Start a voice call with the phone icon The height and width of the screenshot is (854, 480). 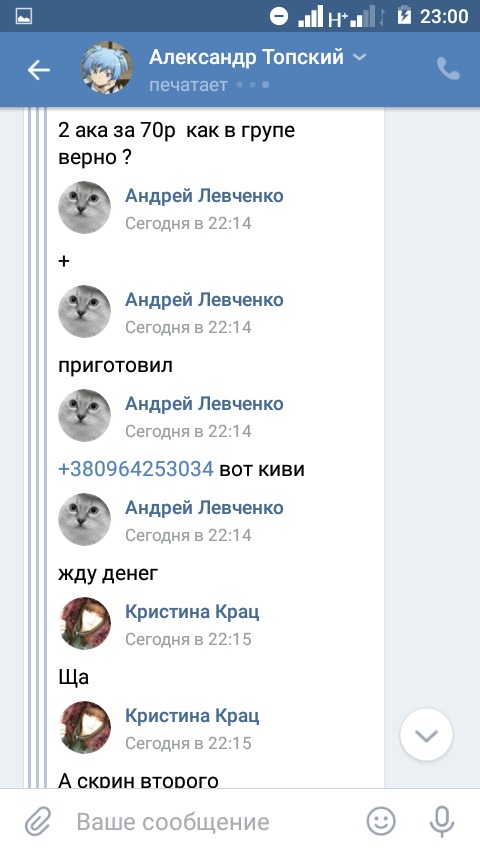(448, 69)
